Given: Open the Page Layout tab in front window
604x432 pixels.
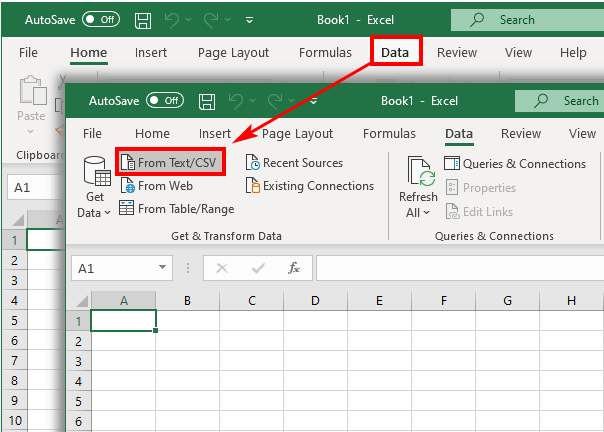Looking at the screenshot, I should click(x=298, y=133).
